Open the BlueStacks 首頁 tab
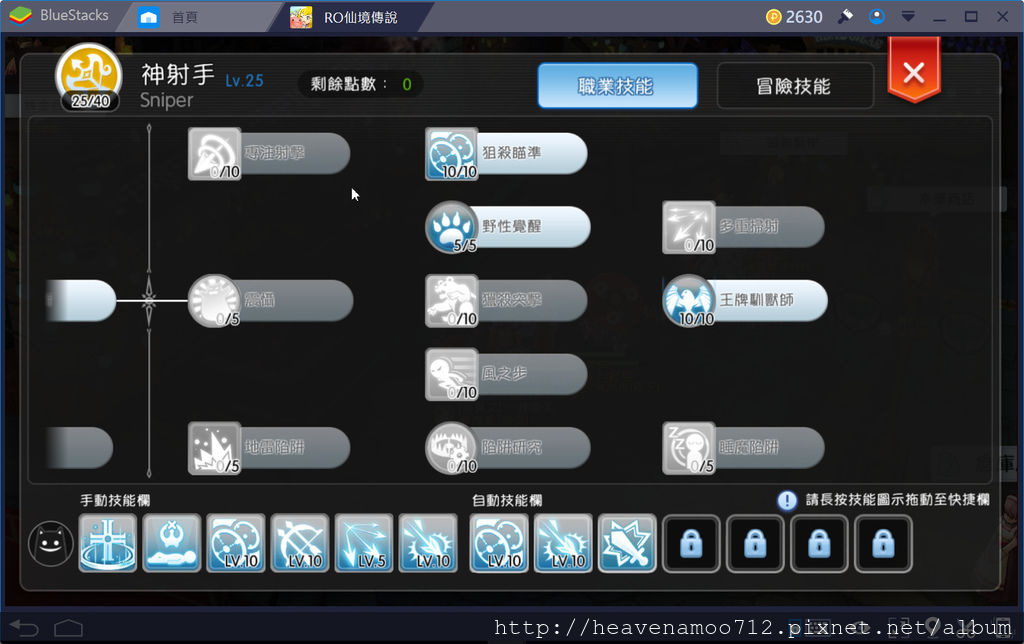1024x644 pixels. 185,18
